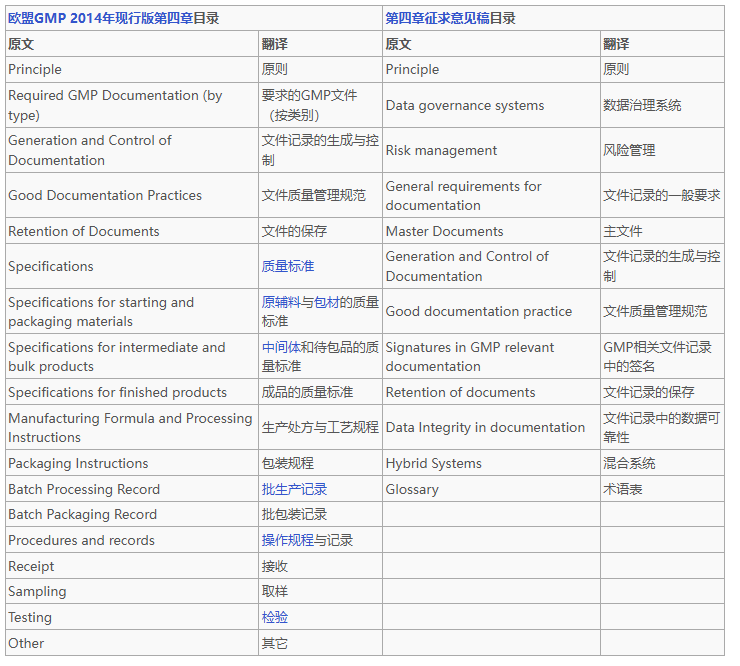Image resolution: width=740 pixels, height=666 pixels.
Task: Select 'General requirements for documentation' cell
Action: (491, 195)
